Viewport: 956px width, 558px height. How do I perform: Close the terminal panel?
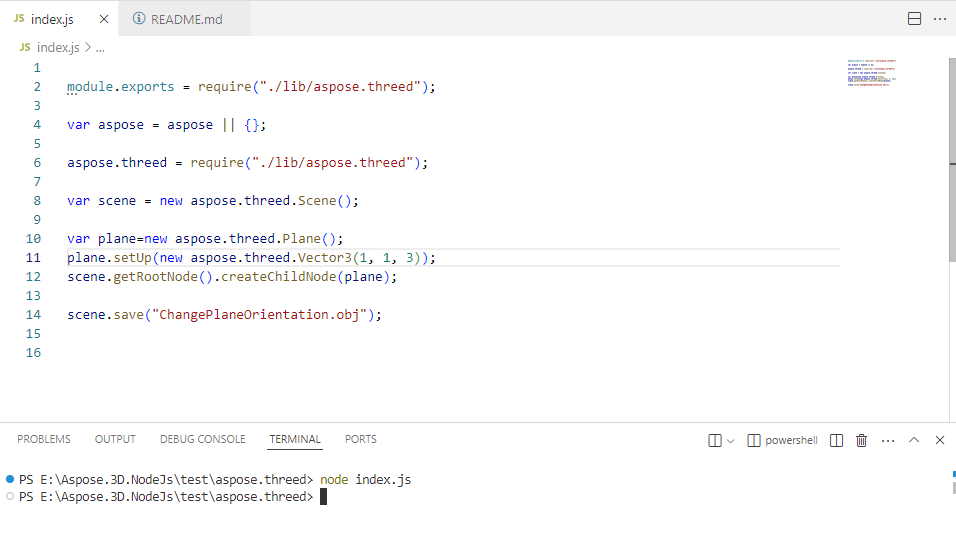pos(940,440)
